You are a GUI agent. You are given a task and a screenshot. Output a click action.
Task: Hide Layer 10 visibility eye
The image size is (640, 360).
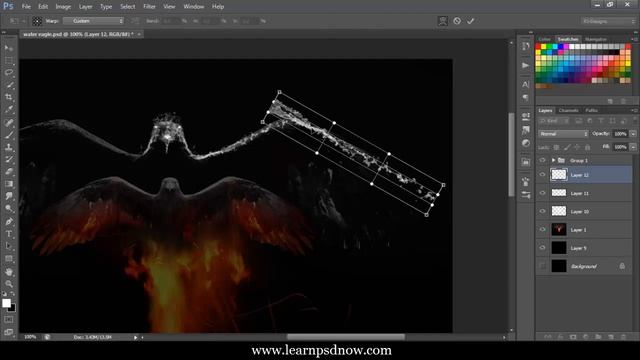542,211
